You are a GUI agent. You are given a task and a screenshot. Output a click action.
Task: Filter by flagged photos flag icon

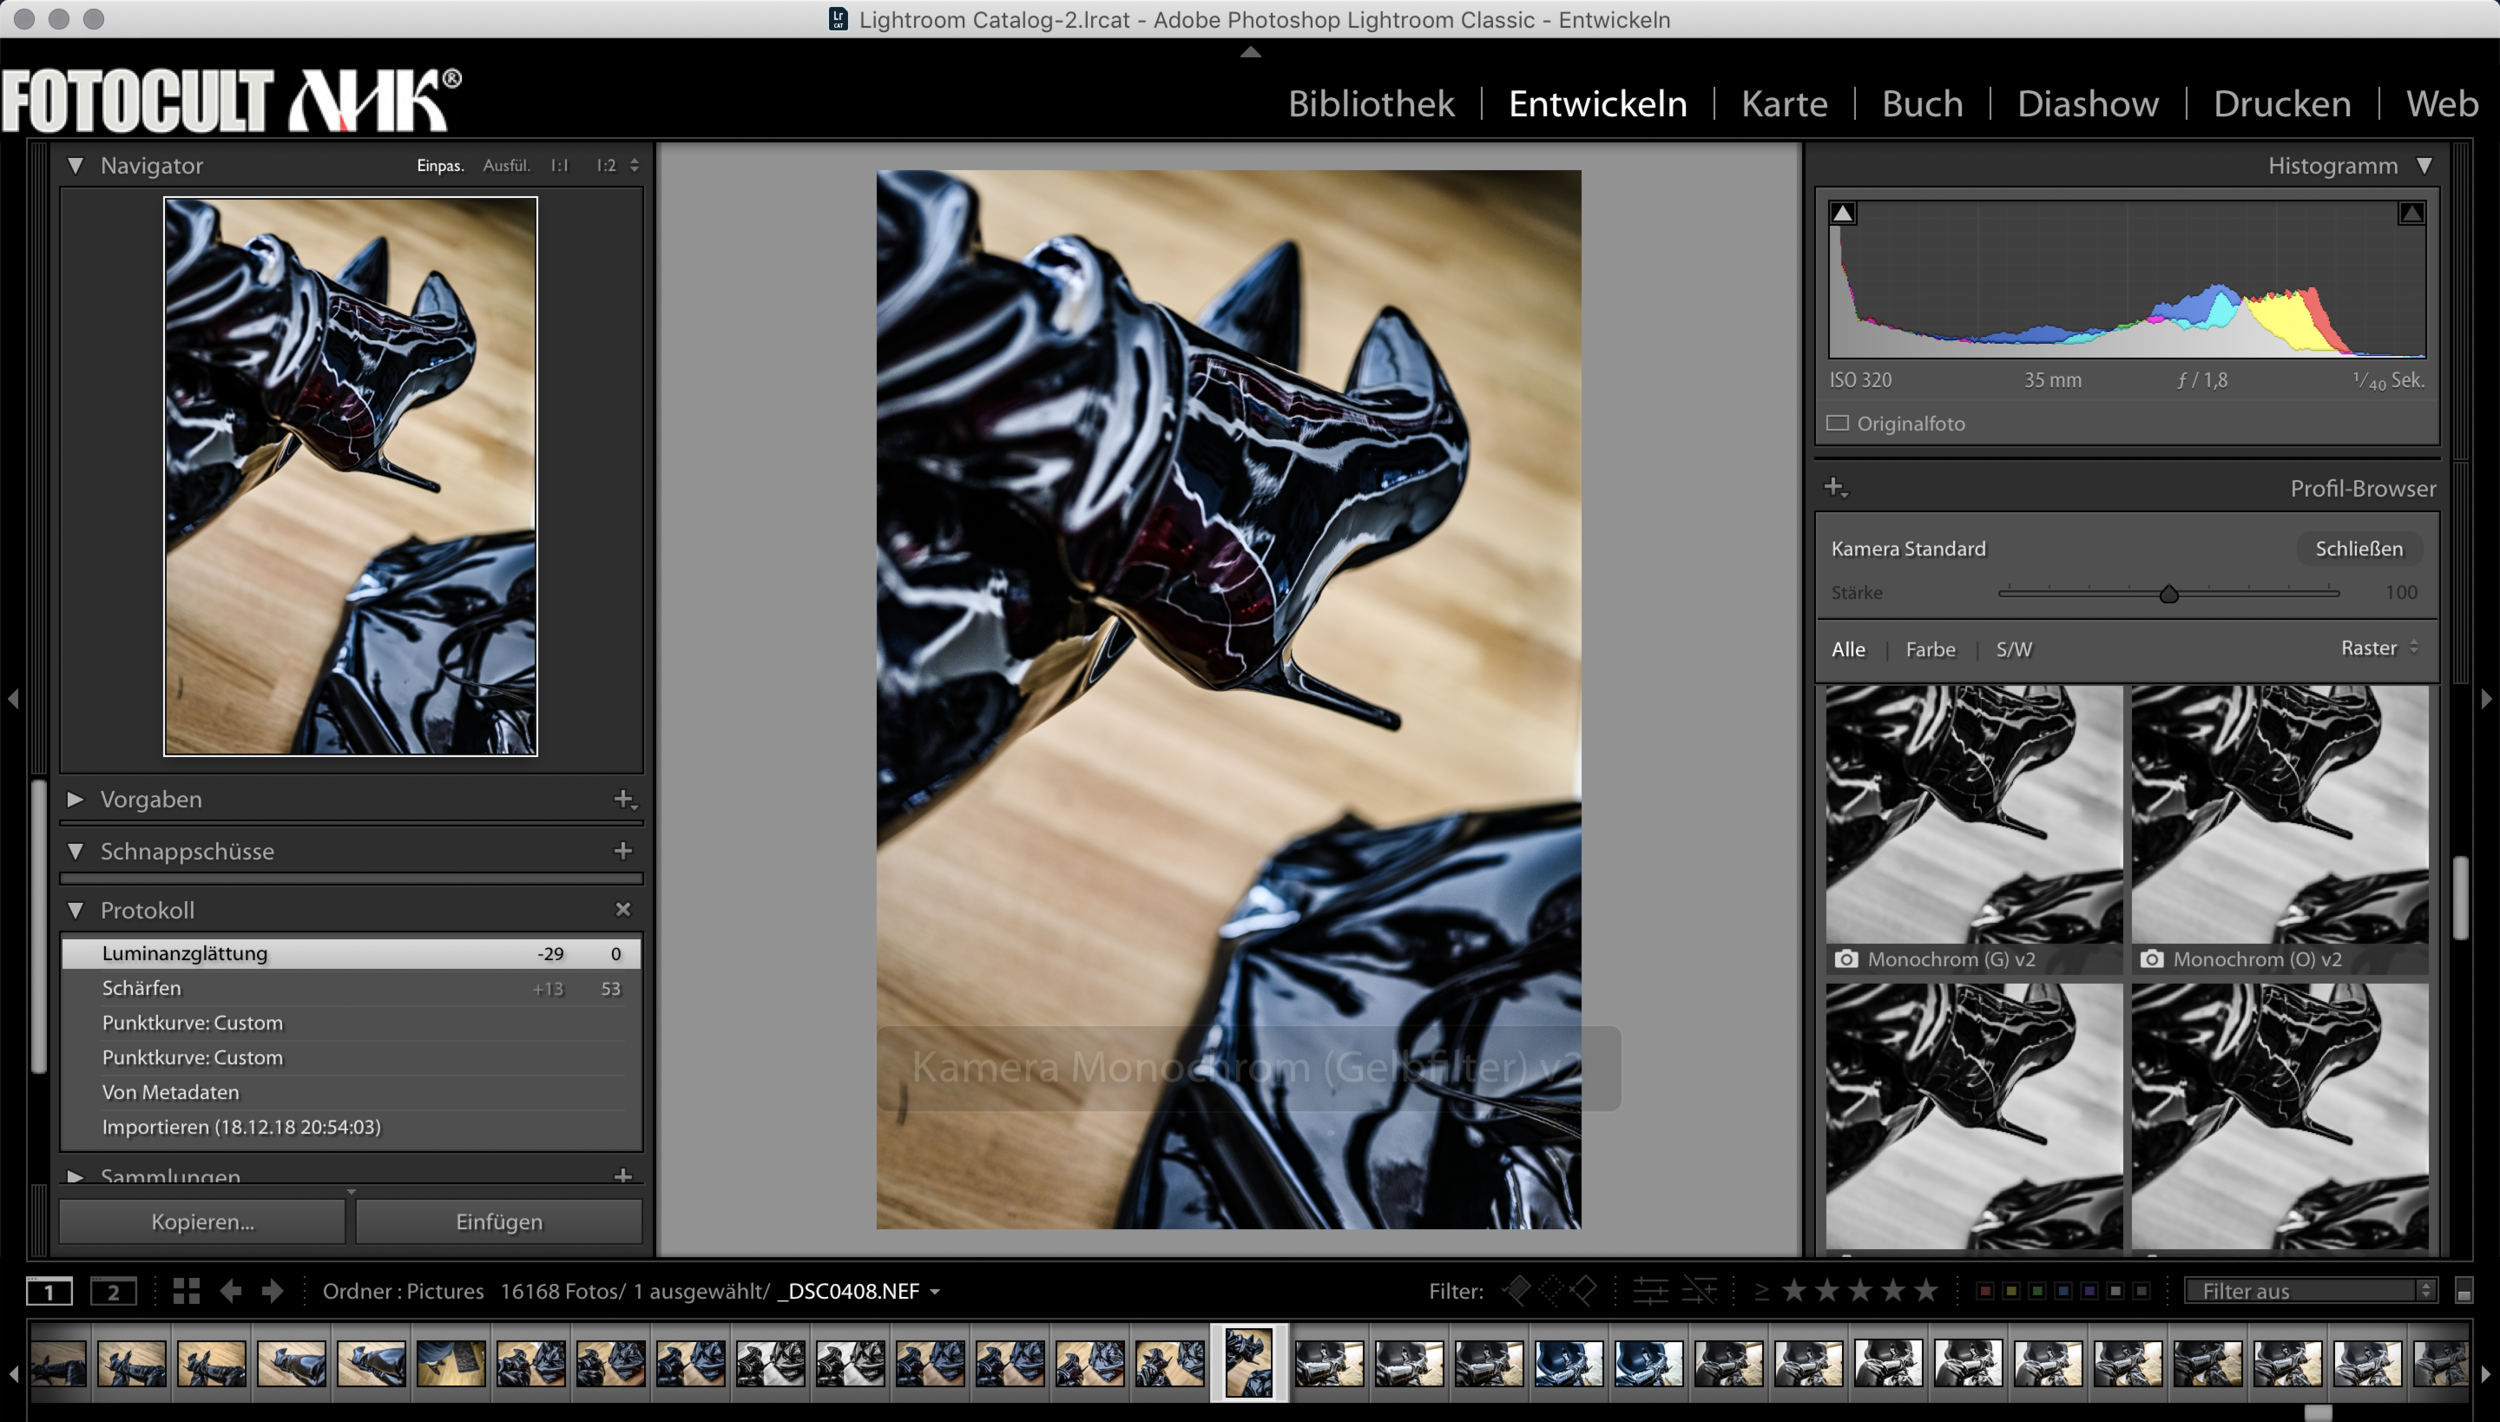click(x=1517, y=1291)
